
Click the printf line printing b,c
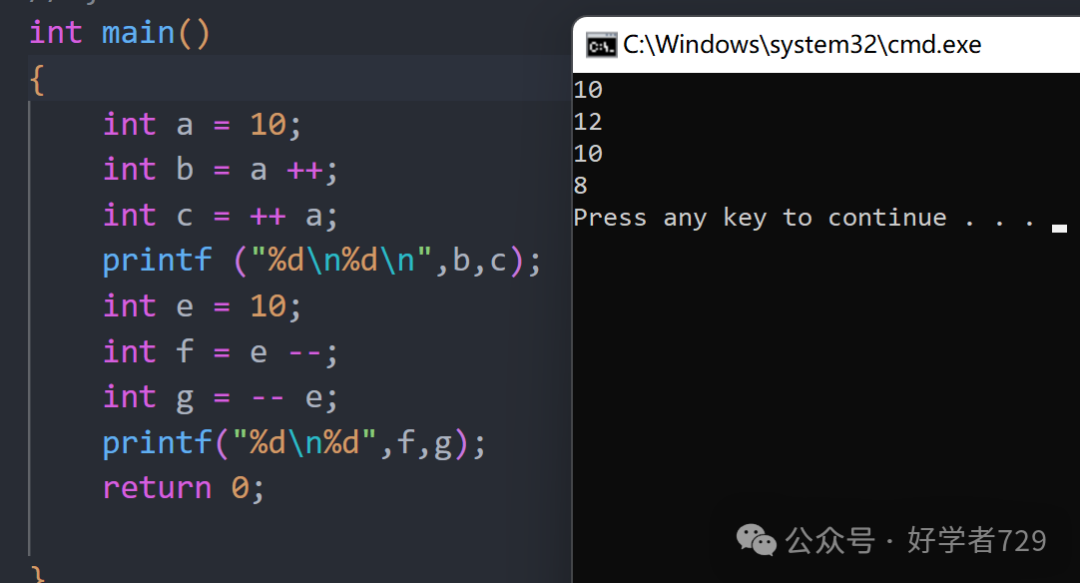(x=322, y=261)
